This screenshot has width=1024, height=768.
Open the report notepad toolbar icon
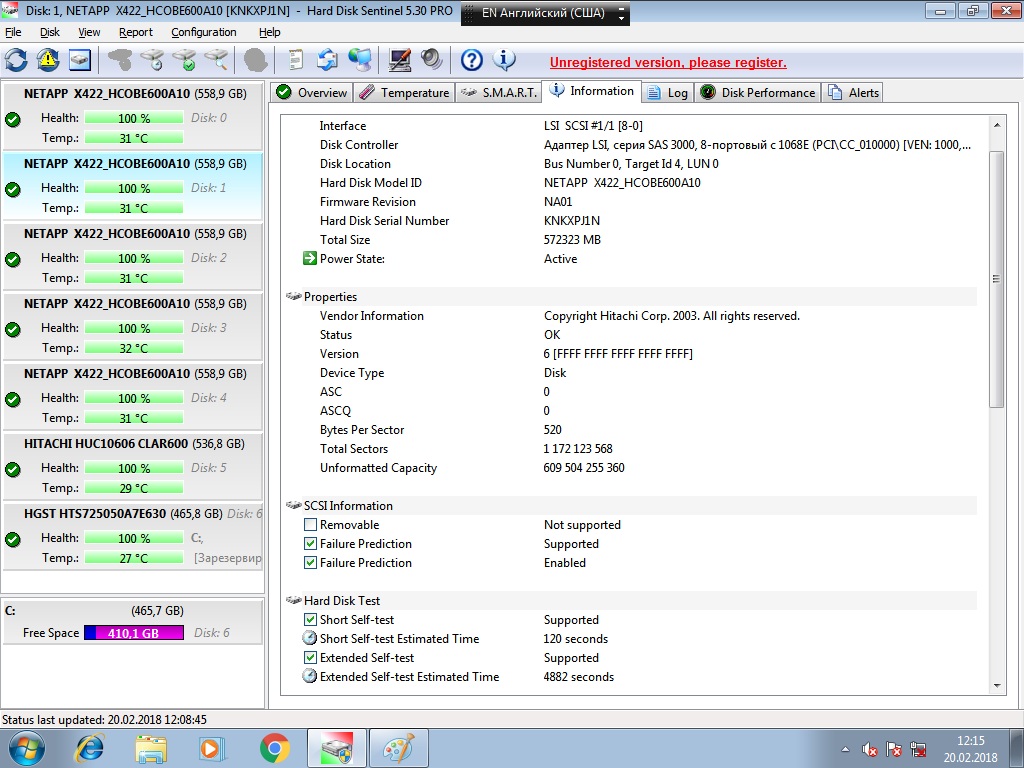pyautogui.click(x=296, y=60)
